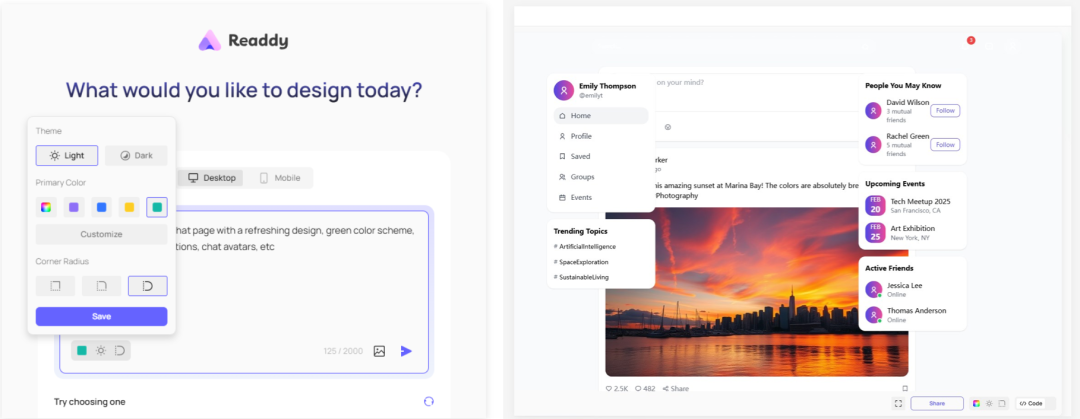Open the #ArtificialIntelligence trending topic
1080x419 pixels.
(x=585, y=246)
